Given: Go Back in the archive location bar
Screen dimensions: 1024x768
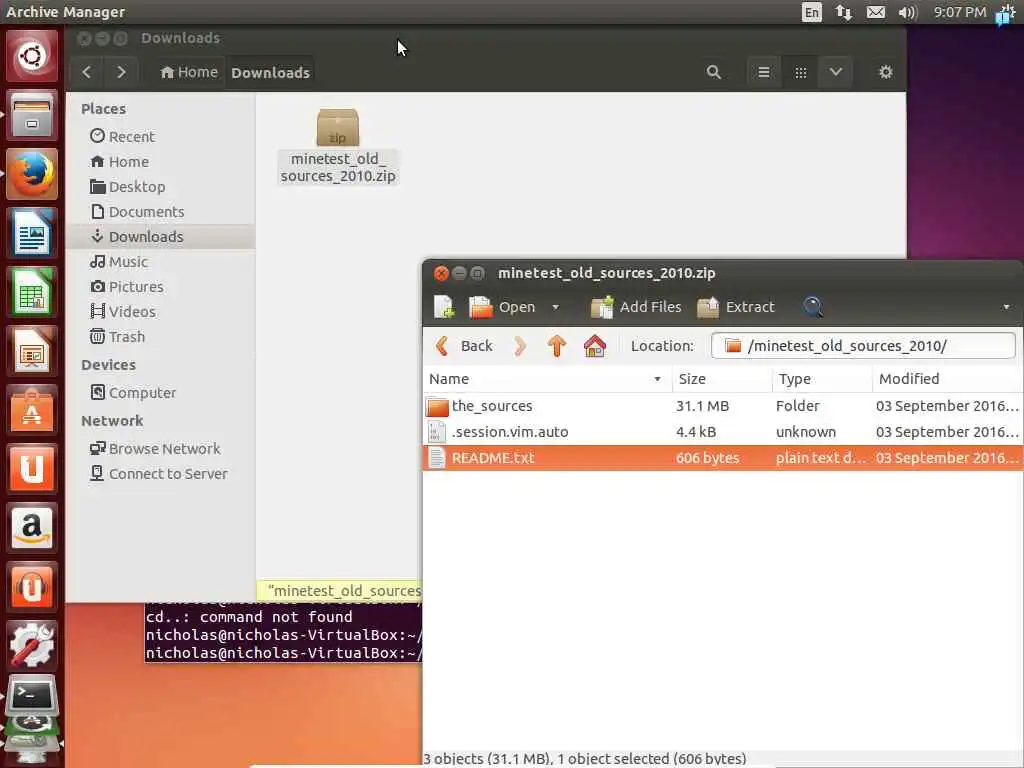Looking at the screenshot, I should [x=464, y=346].
